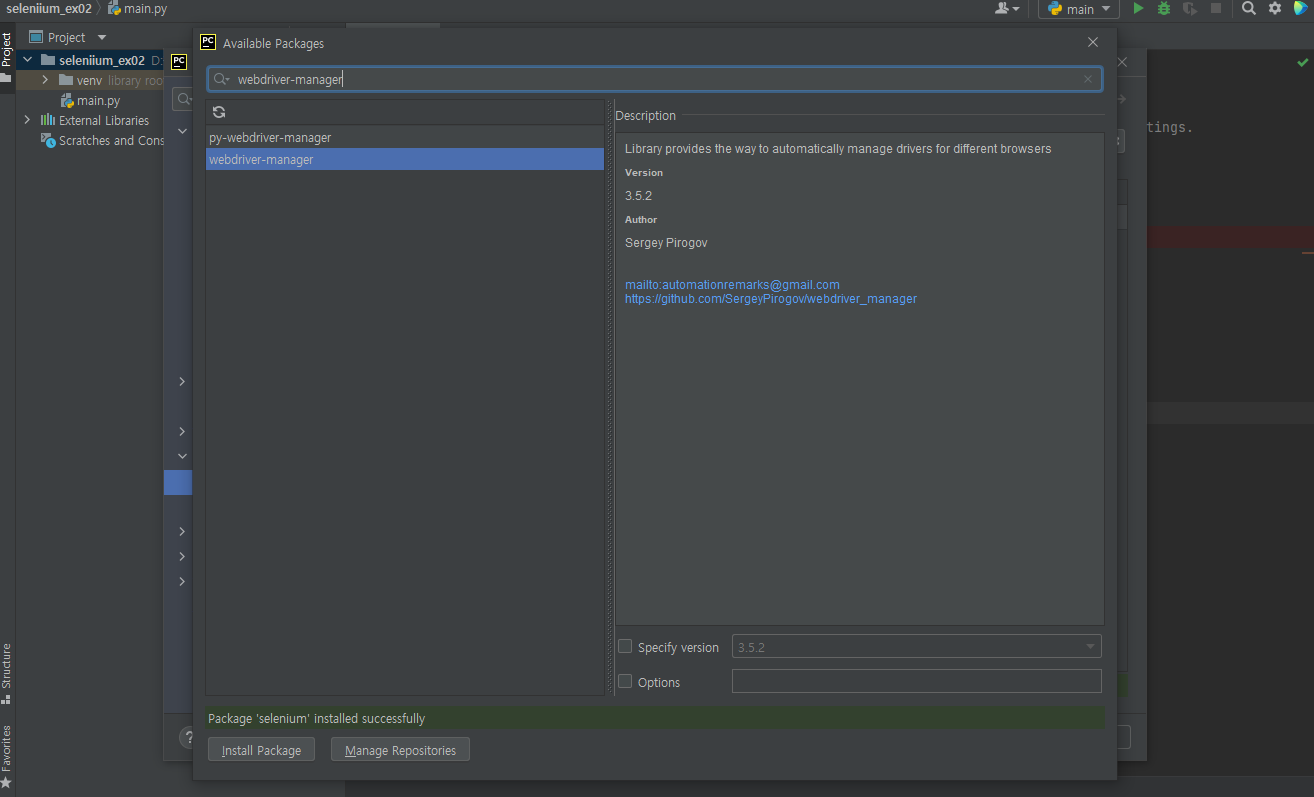This screenshot has height=797, width=1314.
Task: Select py-webdriver-manager in the package list
Action: pos(405,137)
